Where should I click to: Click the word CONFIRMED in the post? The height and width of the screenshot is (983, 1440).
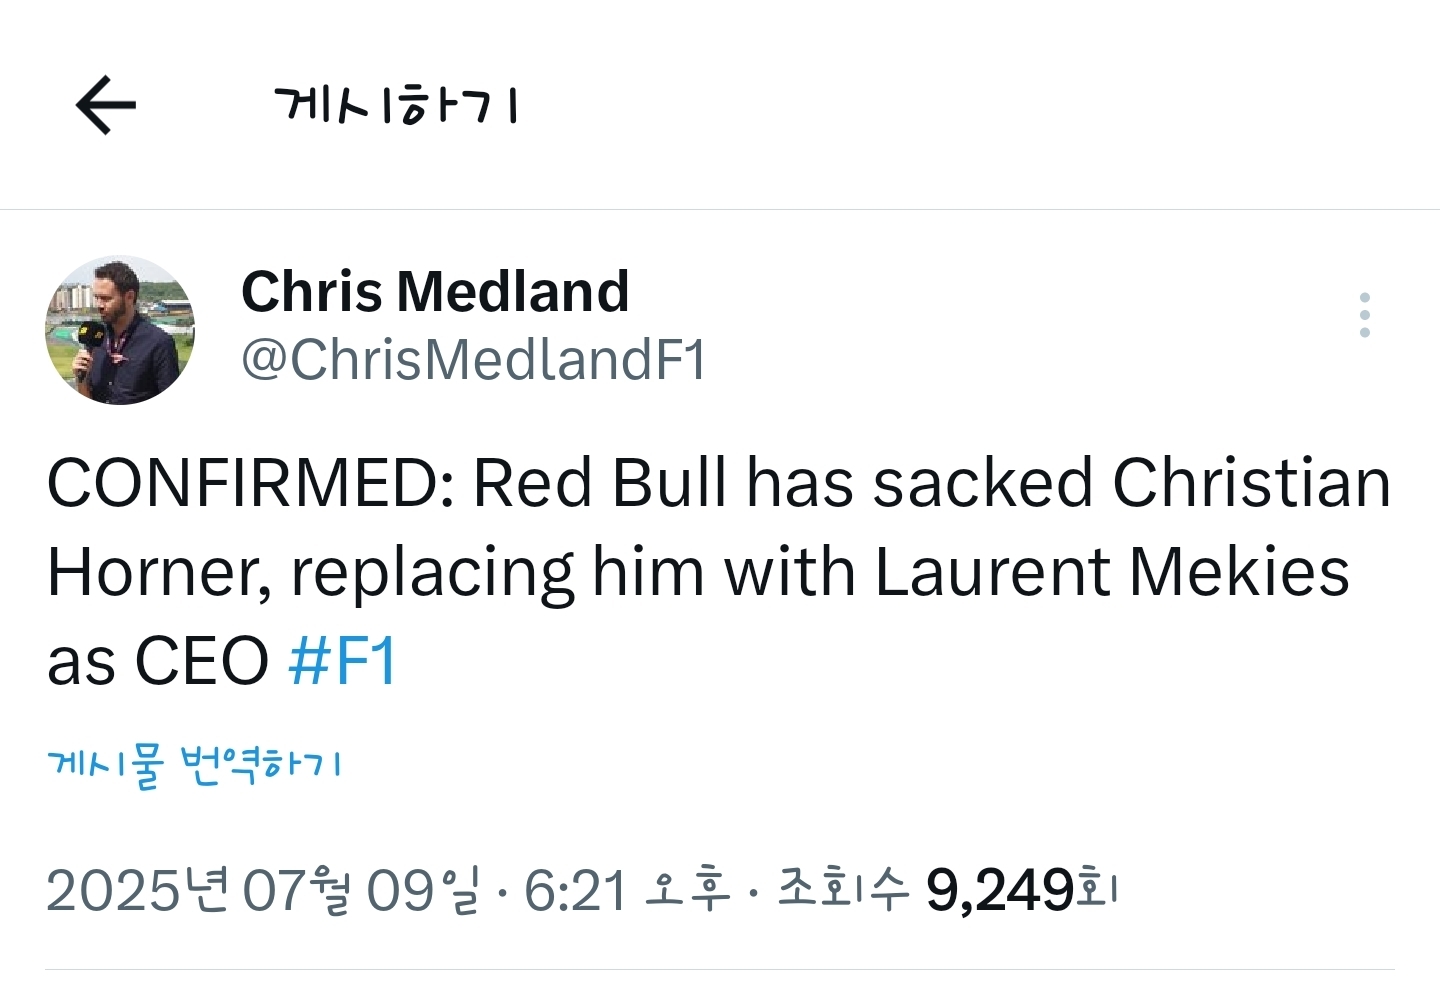pos(250,484)
